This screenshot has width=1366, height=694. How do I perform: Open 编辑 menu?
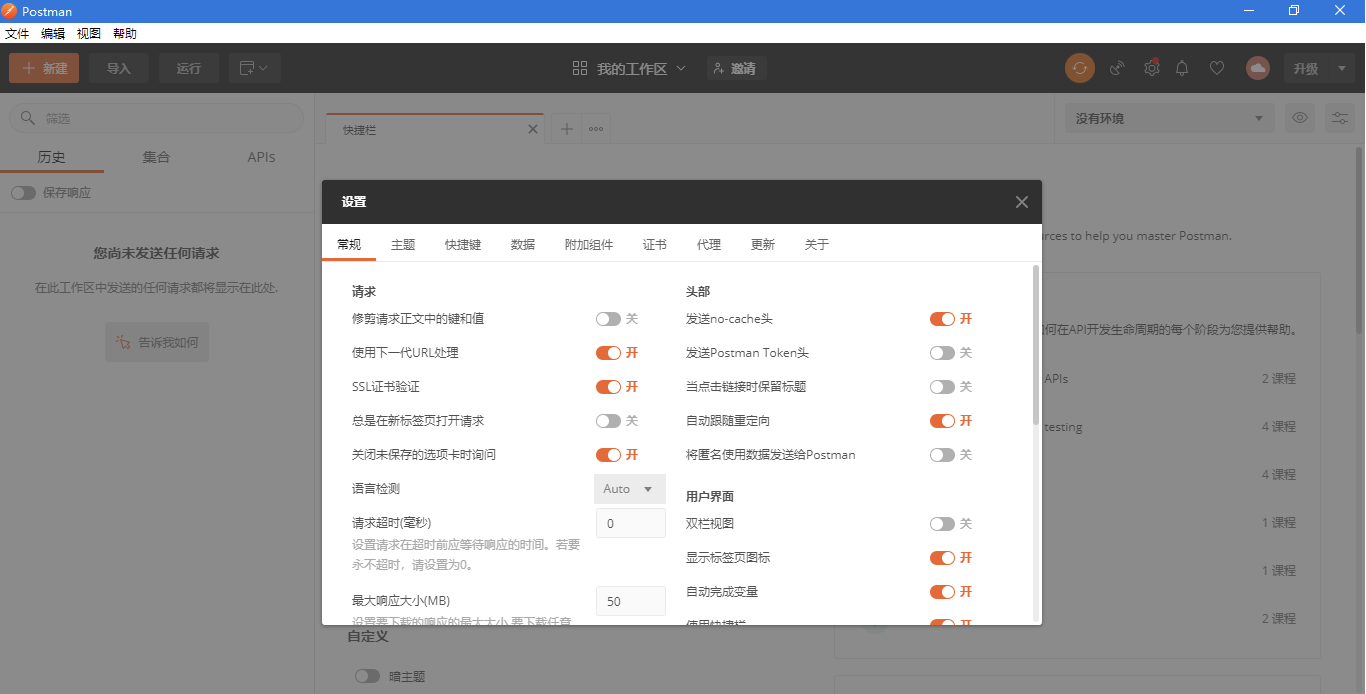(x=53, y=33)
